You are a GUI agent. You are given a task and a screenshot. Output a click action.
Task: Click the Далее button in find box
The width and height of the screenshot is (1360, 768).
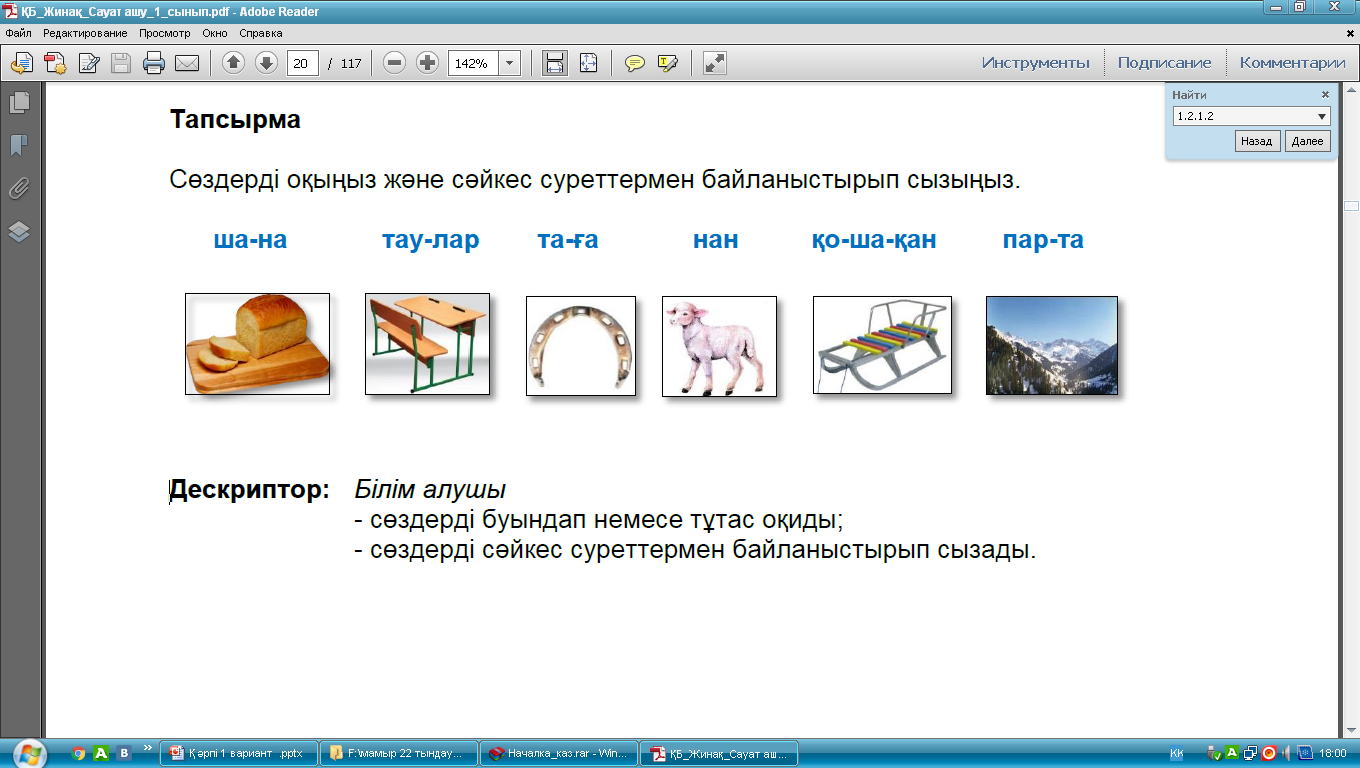1307,141
